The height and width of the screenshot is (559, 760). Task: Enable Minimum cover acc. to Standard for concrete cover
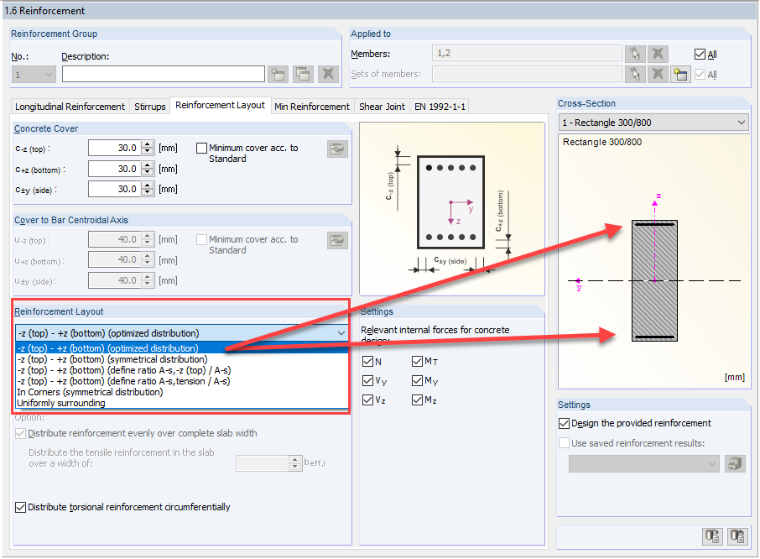click(202, 148)
